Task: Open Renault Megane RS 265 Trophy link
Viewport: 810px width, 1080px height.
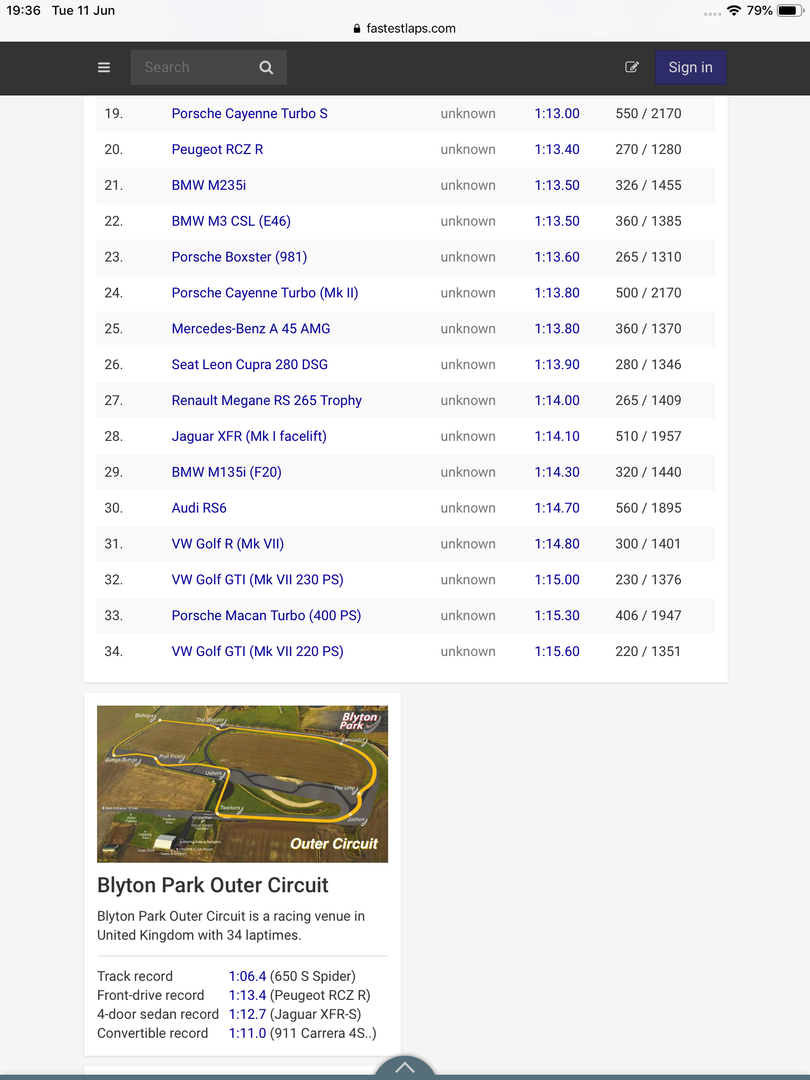Action: tap(267, 400)
